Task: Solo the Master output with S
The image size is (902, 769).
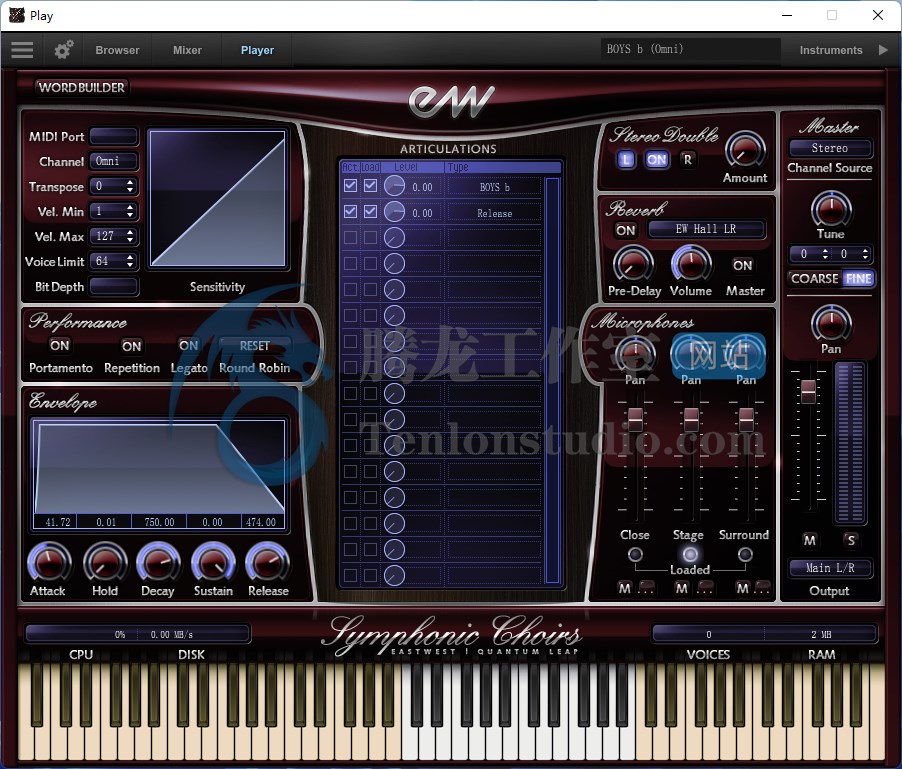Action: (x=851, y=540)
